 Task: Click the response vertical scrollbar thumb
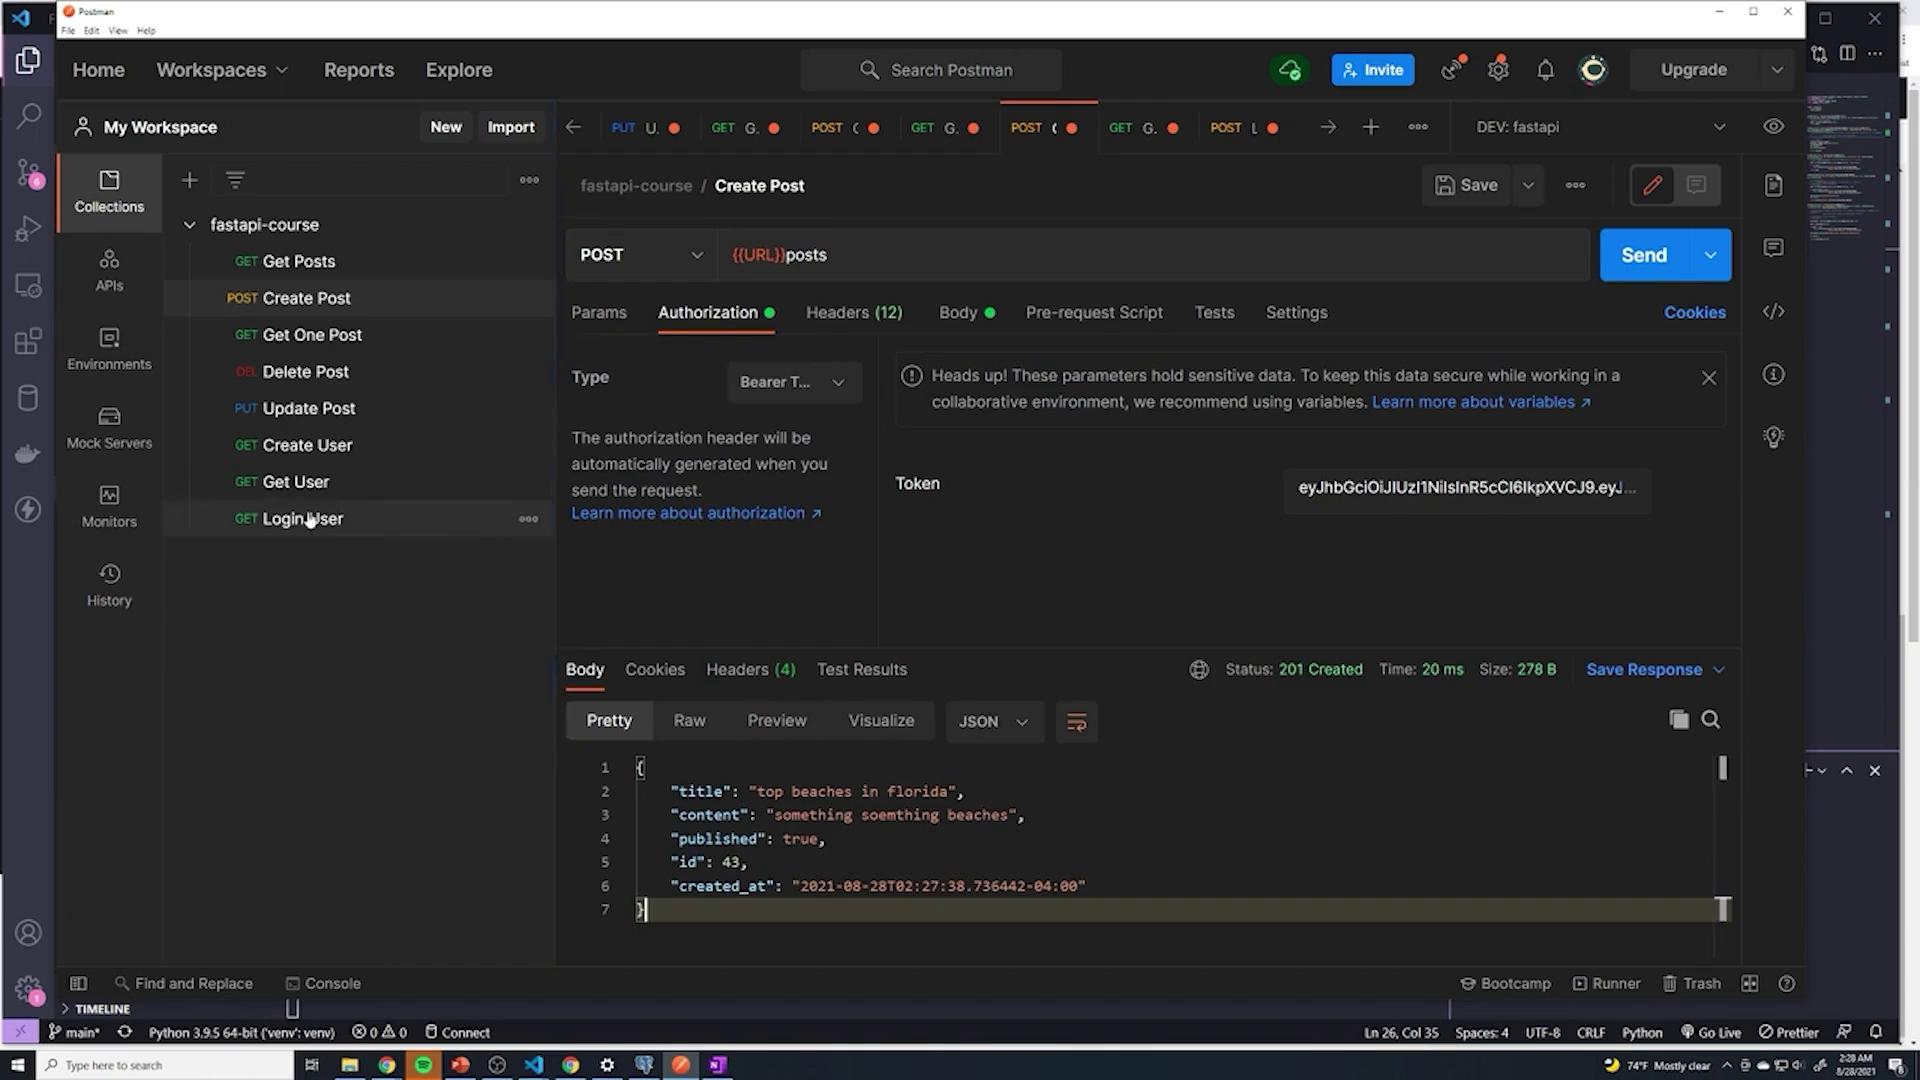click(x=1722, y=768)
